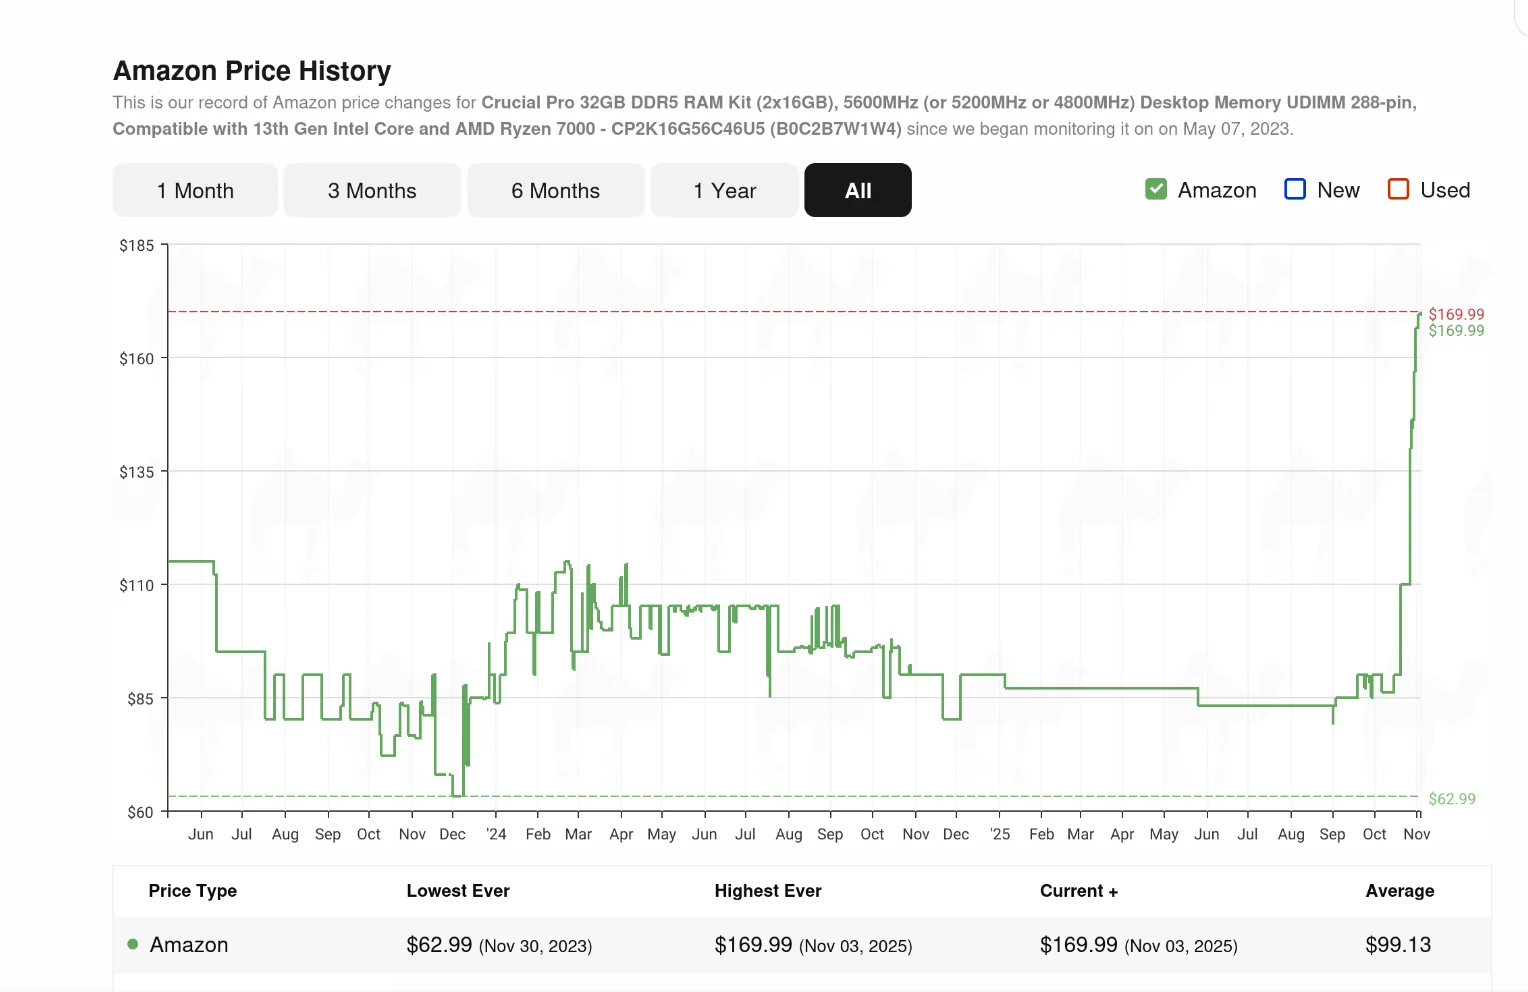
Task: Select the "1 Year" time range
Action: pyautogui.click(x=724, y=189)
